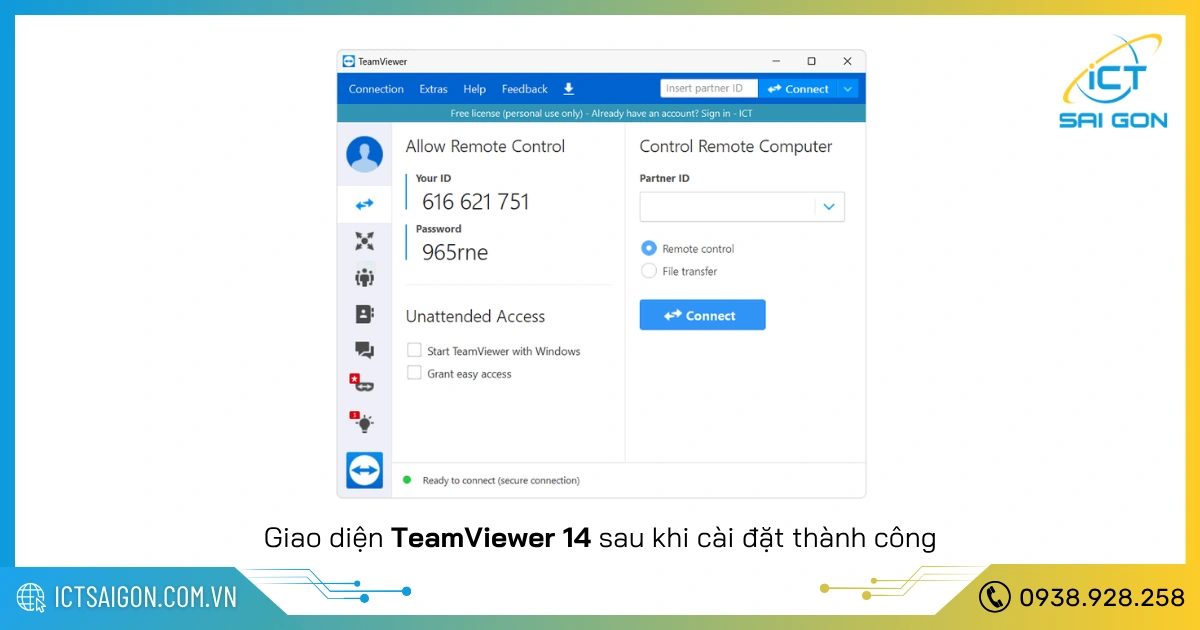This screenshot has height=630, width=1200.
Task: Click the Insert partner ID input field
Action: click(x=708, y=88)
